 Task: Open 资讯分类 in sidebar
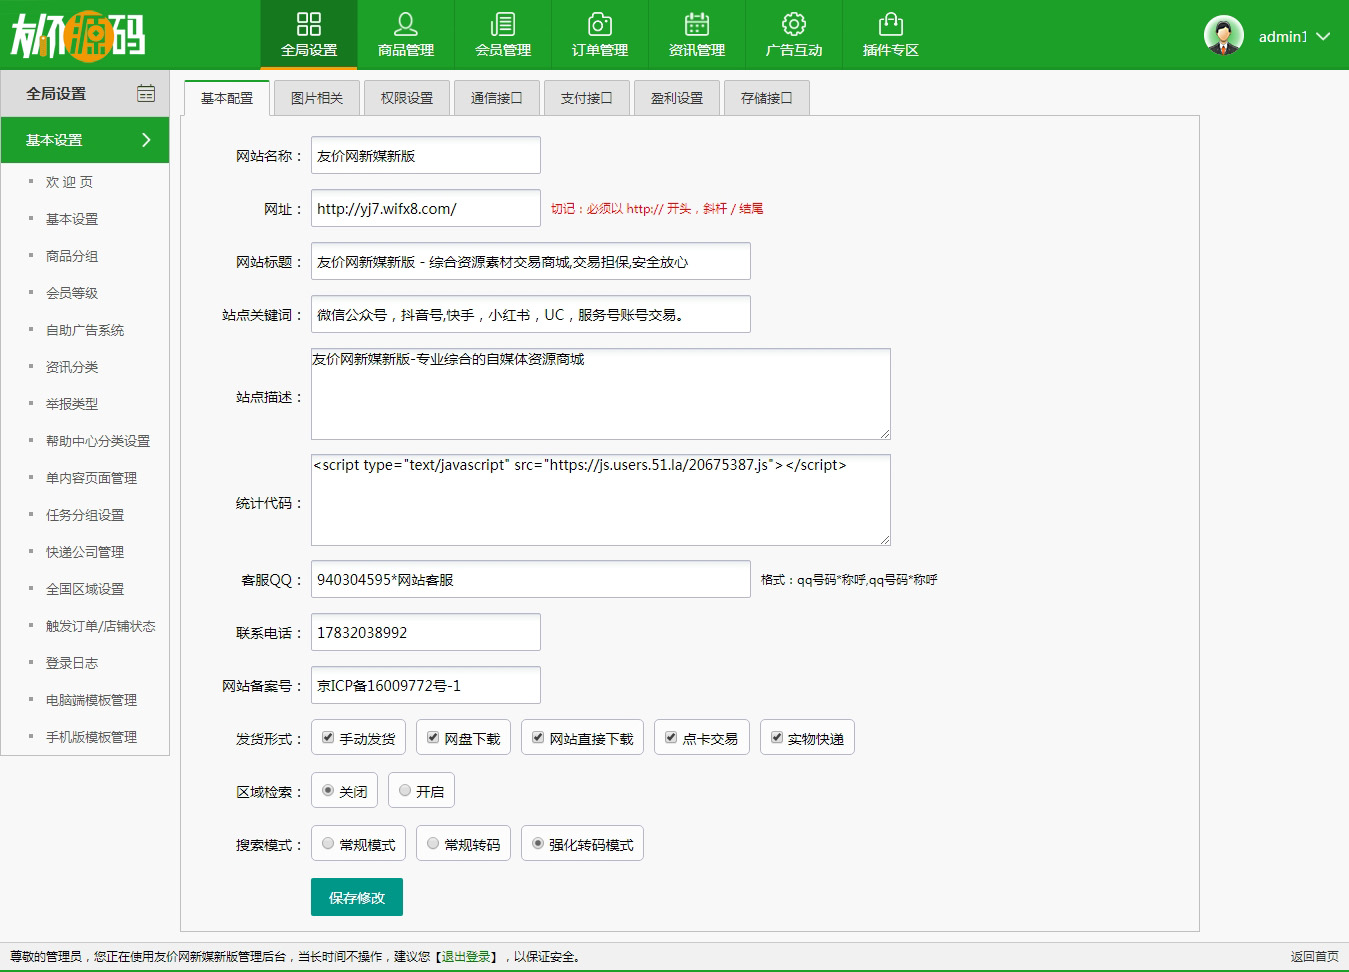coord(72,367)
